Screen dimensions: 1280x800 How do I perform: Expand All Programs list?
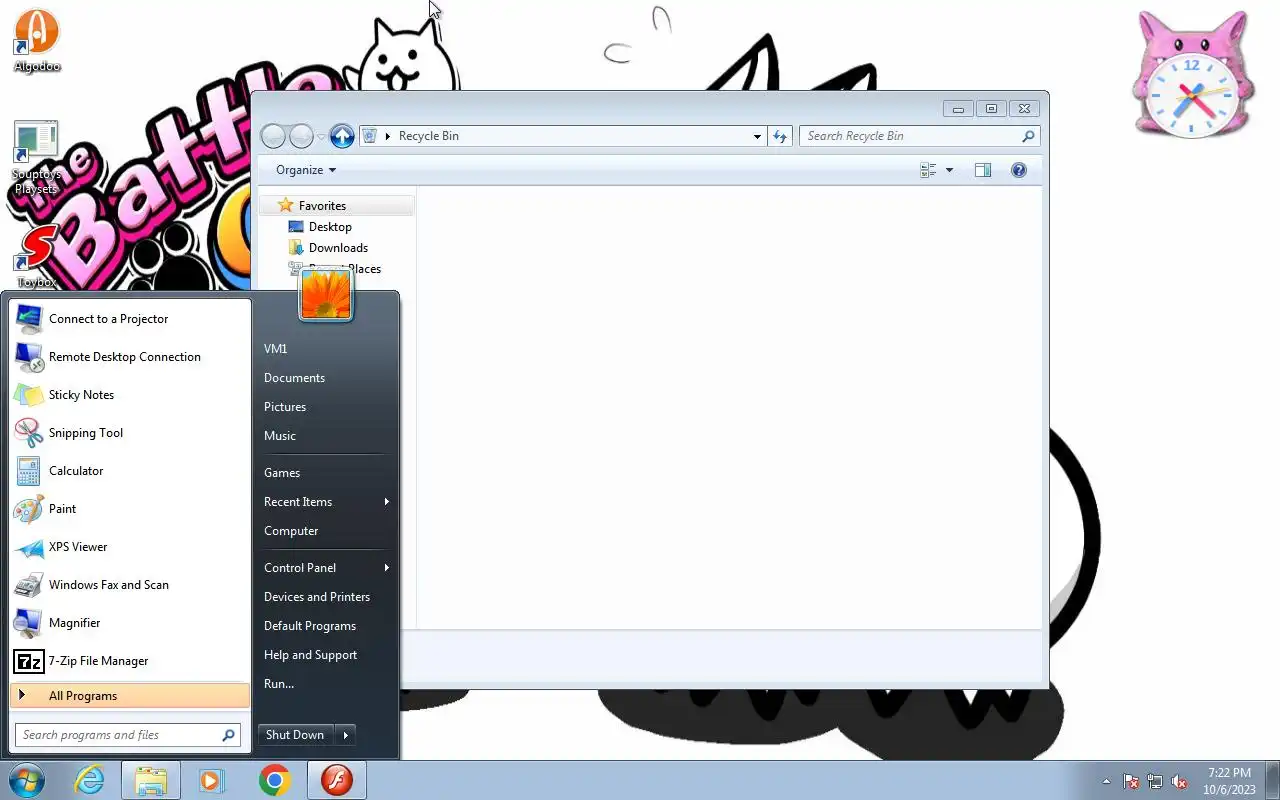130,696
